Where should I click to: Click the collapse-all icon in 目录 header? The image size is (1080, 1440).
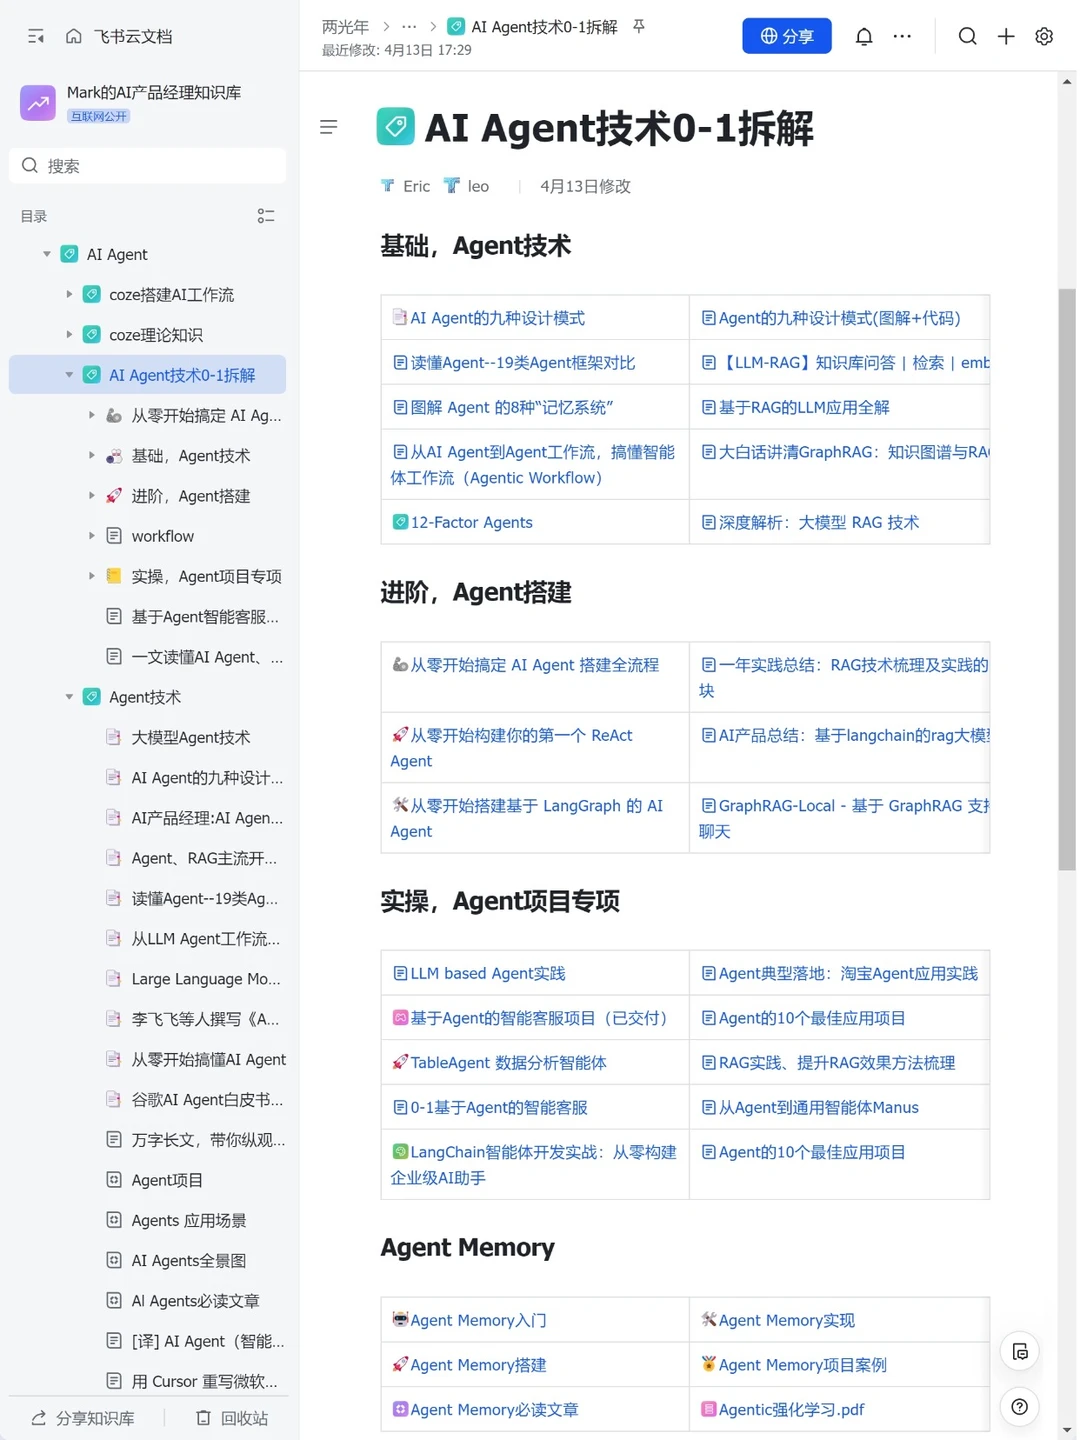[266, 216]
